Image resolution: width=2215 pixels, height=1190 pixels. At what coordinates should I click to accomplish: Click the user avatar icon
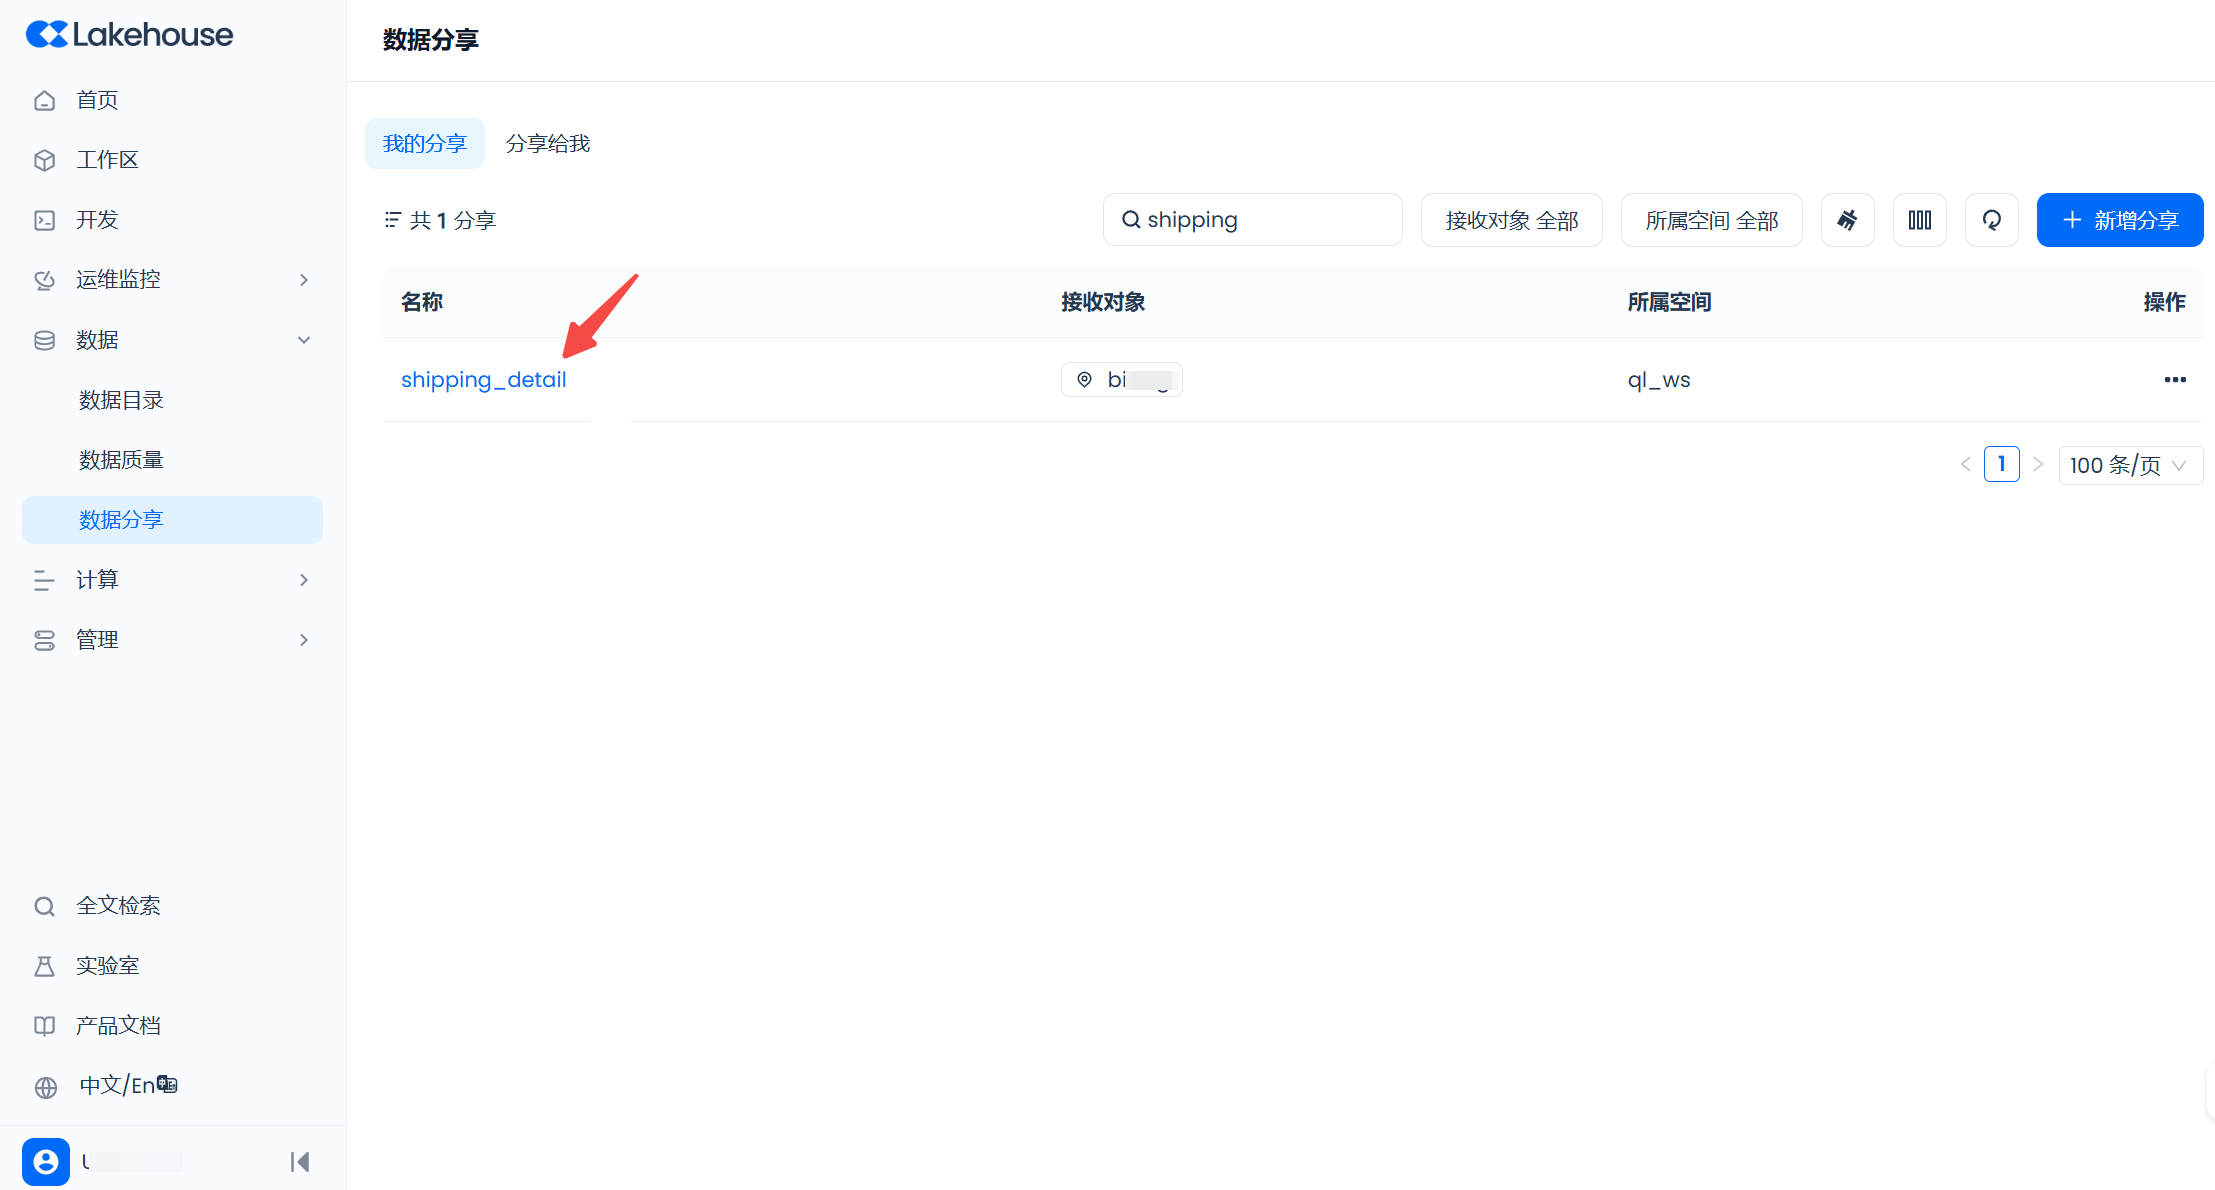(x=46, y=1161)
